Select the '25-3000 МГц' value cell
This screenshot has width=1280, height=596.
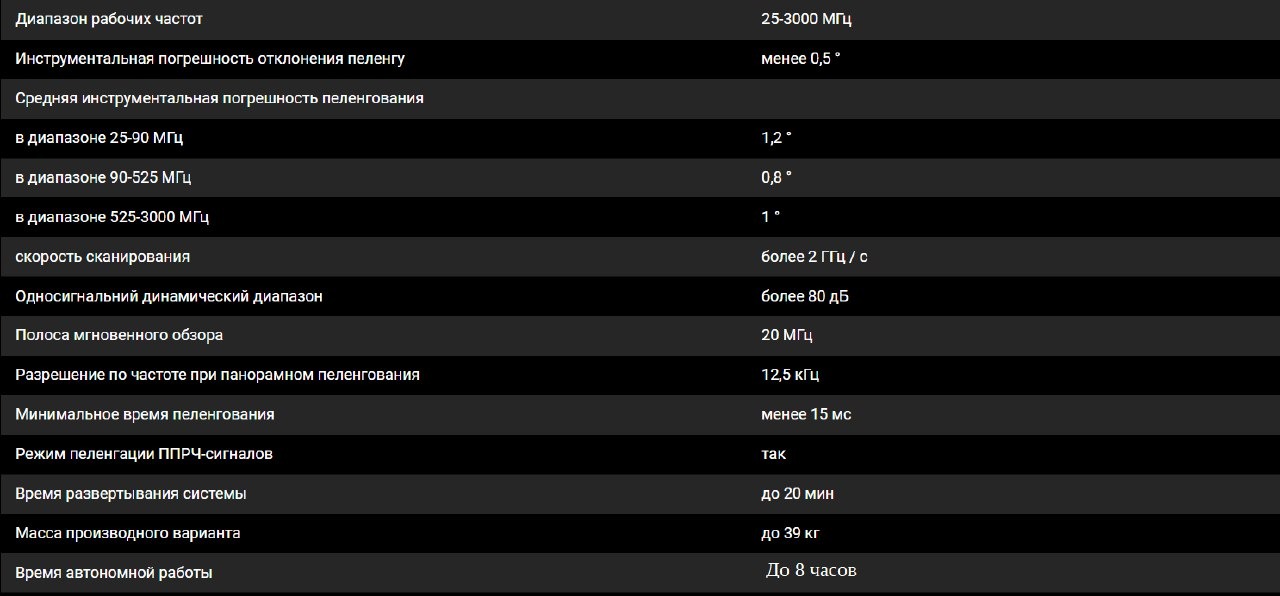806,19
